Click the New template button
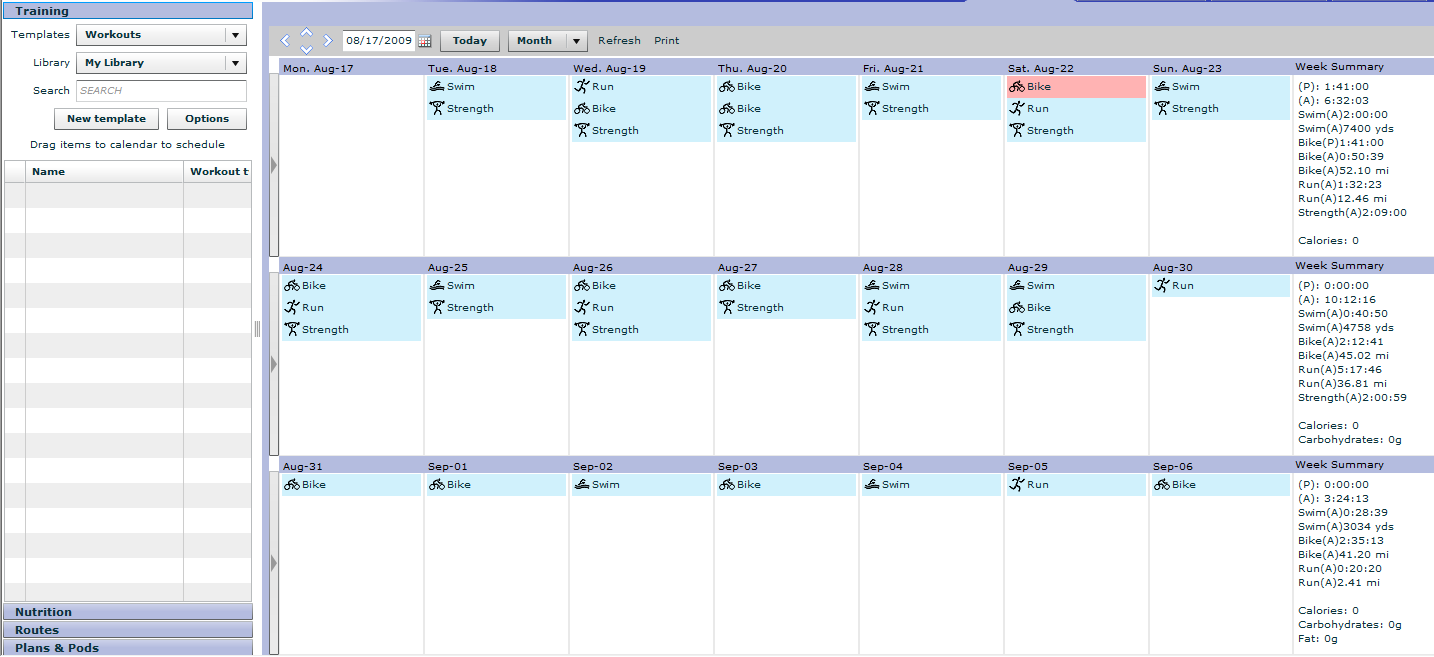This screenshot has width=1434, height=657. pyautogui.click(x=106, y=119)
